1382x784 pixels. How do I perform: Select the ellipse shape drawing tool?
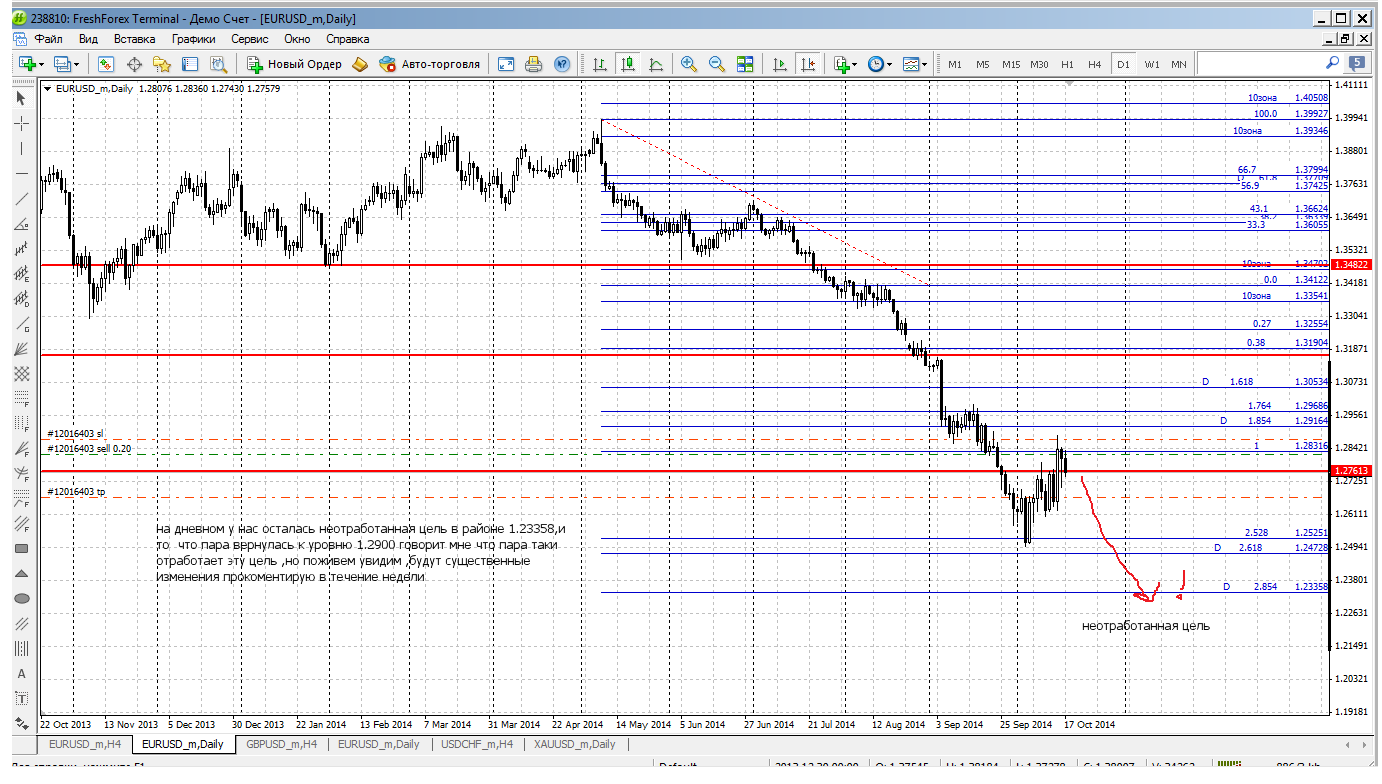[x=21, y=599]
